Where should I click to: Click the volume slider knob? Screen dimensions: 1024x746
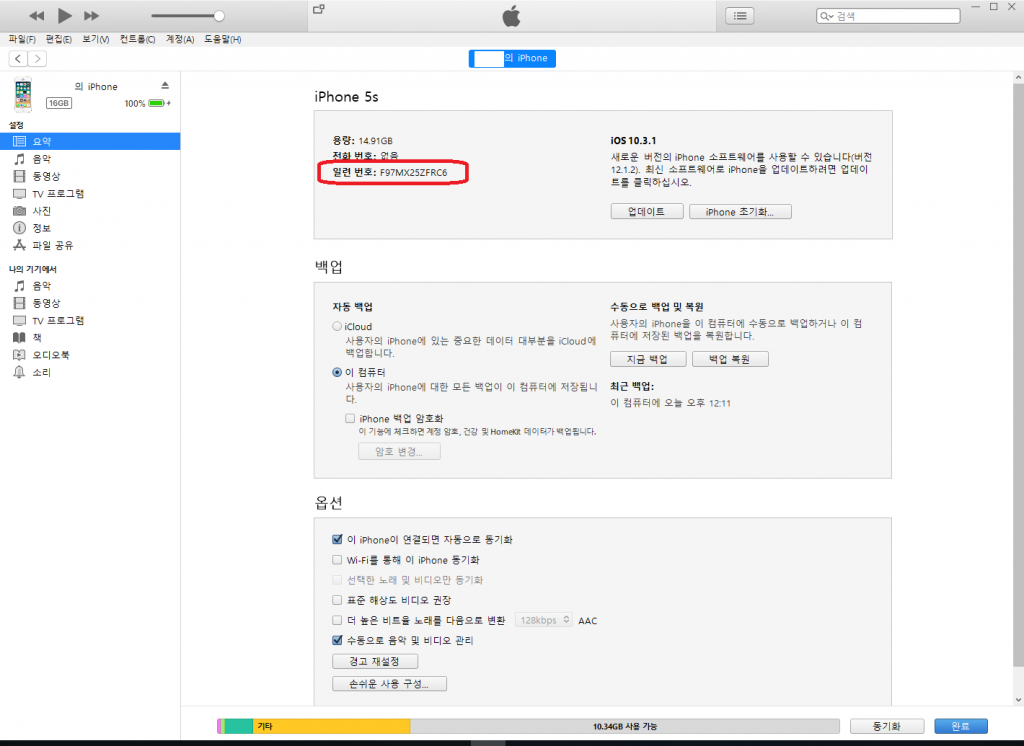[x=219, y=16]
